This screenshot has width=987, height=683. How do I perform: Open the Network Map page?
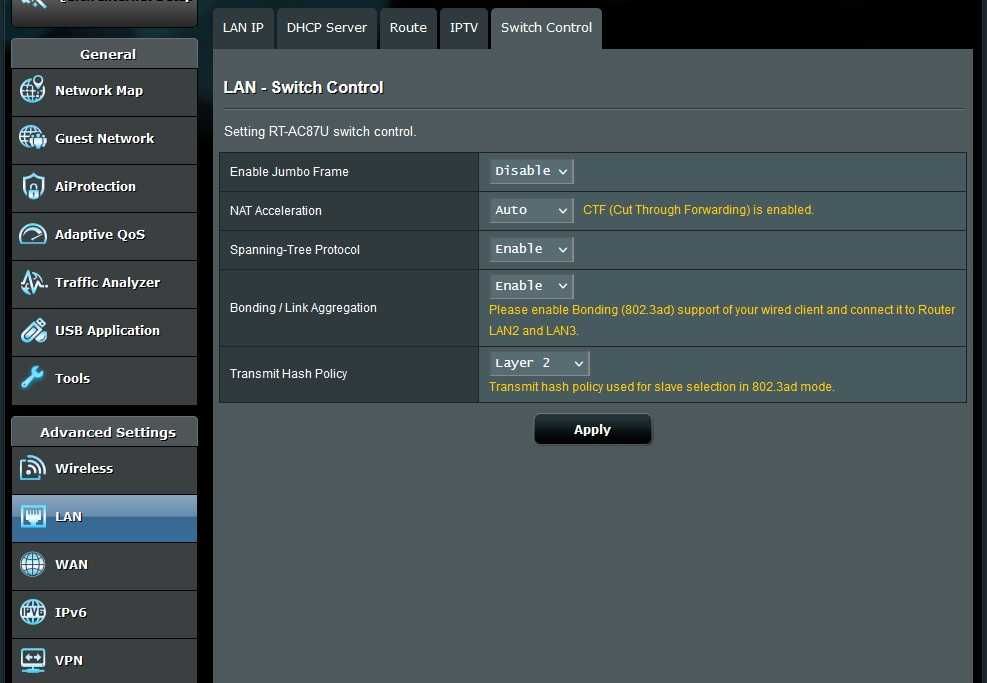pos(104,92)
